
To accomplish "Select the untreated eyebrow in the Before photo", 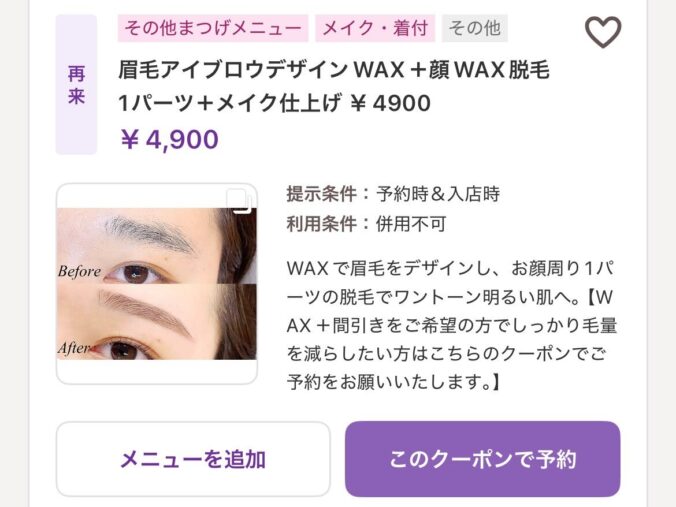I will tap(150, 233).
